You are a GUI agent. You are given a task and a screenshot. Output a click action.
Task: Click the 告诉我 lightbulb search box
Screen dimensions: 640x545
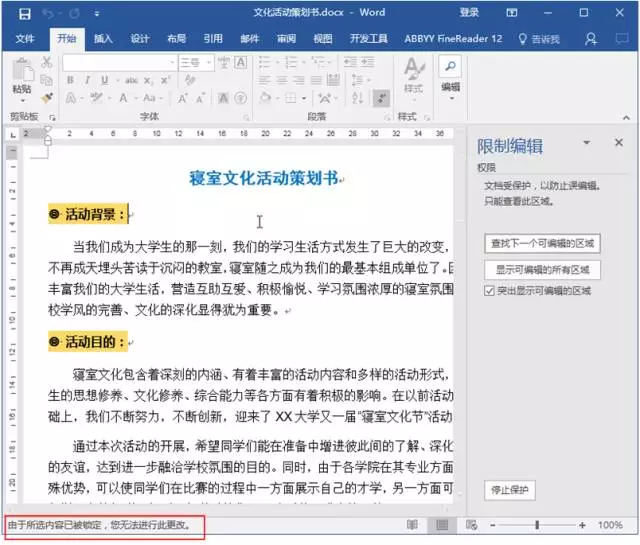coord(539,39)
